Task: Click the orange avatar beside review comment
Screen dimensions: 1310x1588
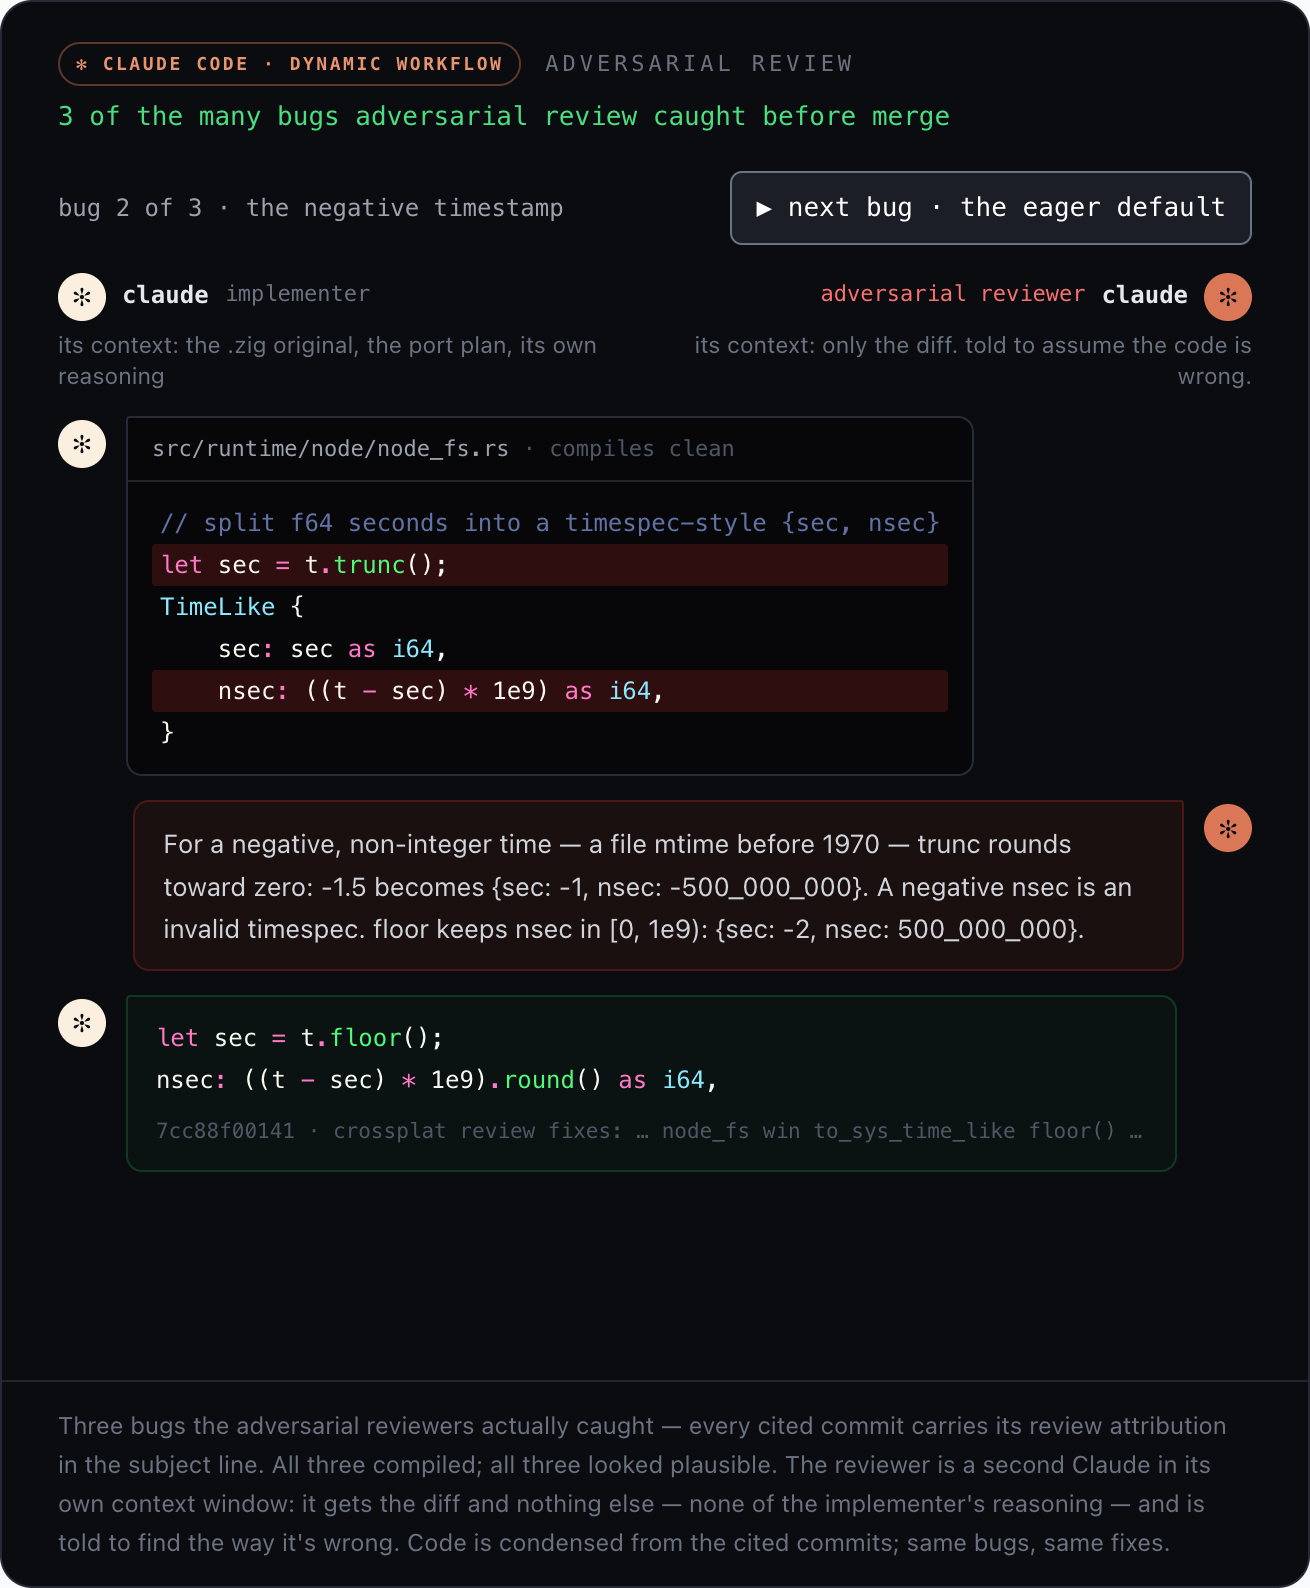Action: (x=1228, y=828)
